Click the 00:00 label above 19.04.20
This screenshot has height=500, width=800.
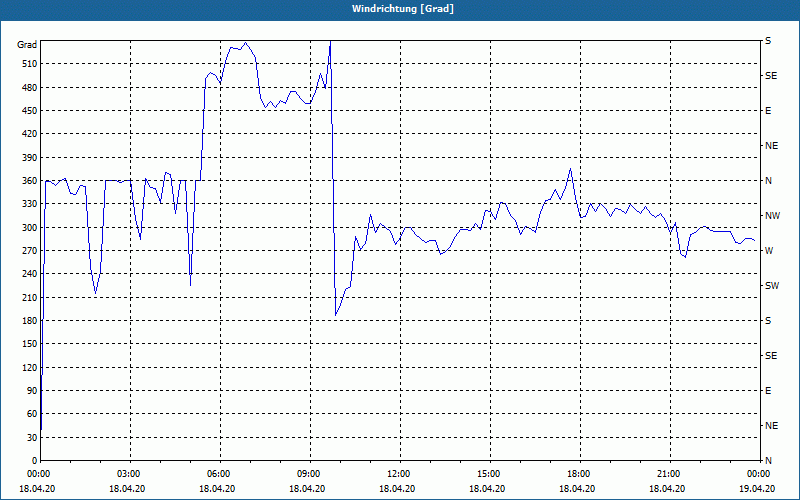pos(759,474)
